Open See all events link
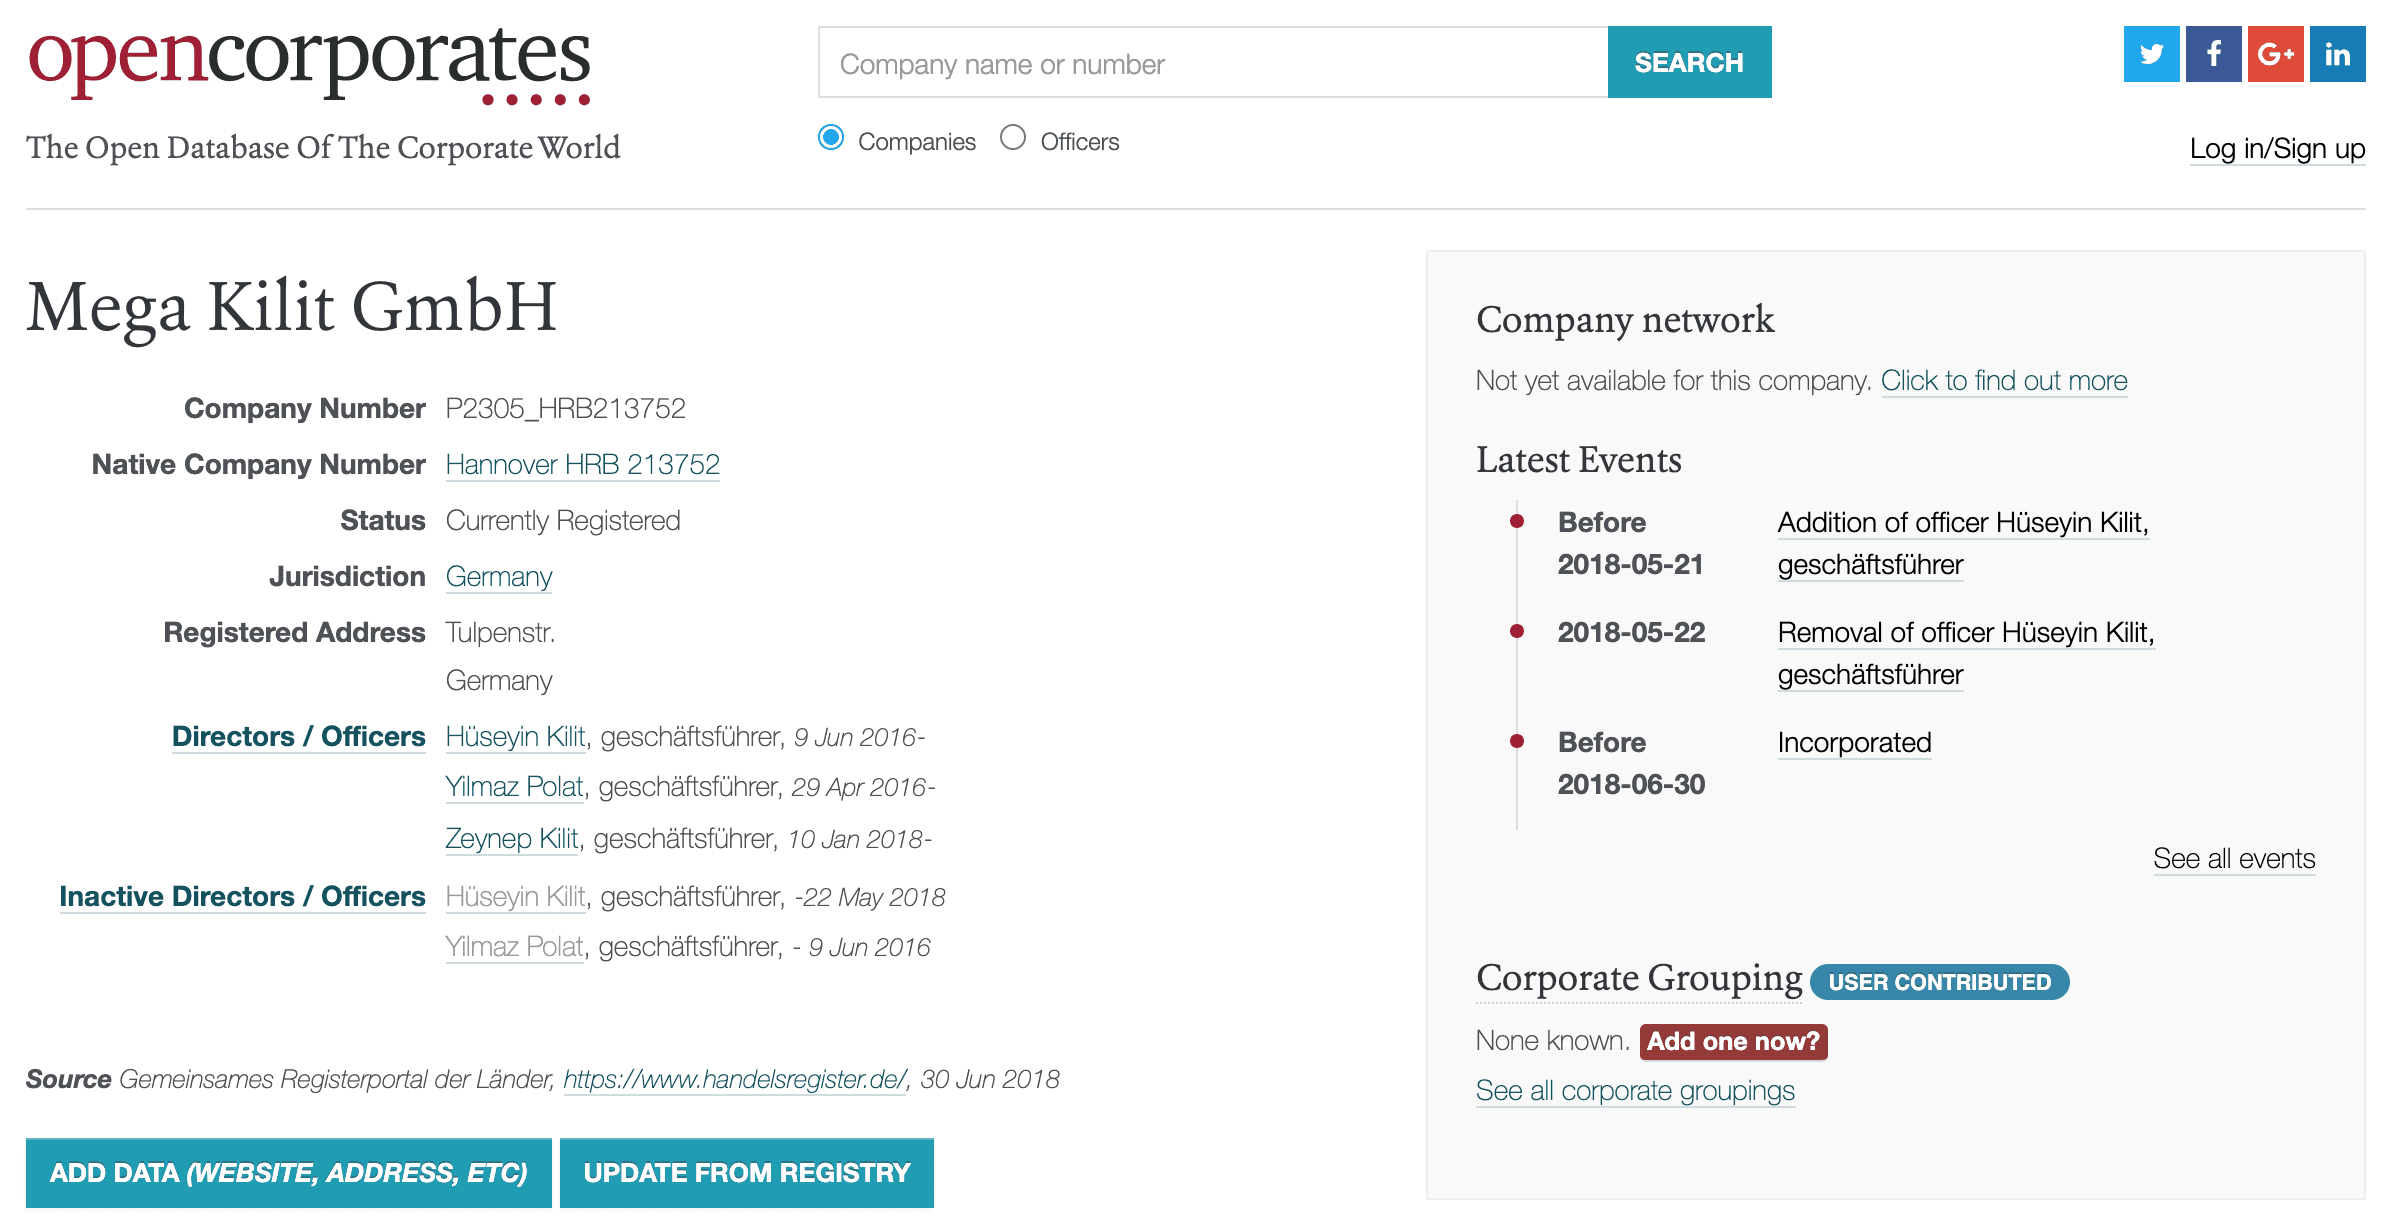 pyautogui.click(x=2234, y=859)
